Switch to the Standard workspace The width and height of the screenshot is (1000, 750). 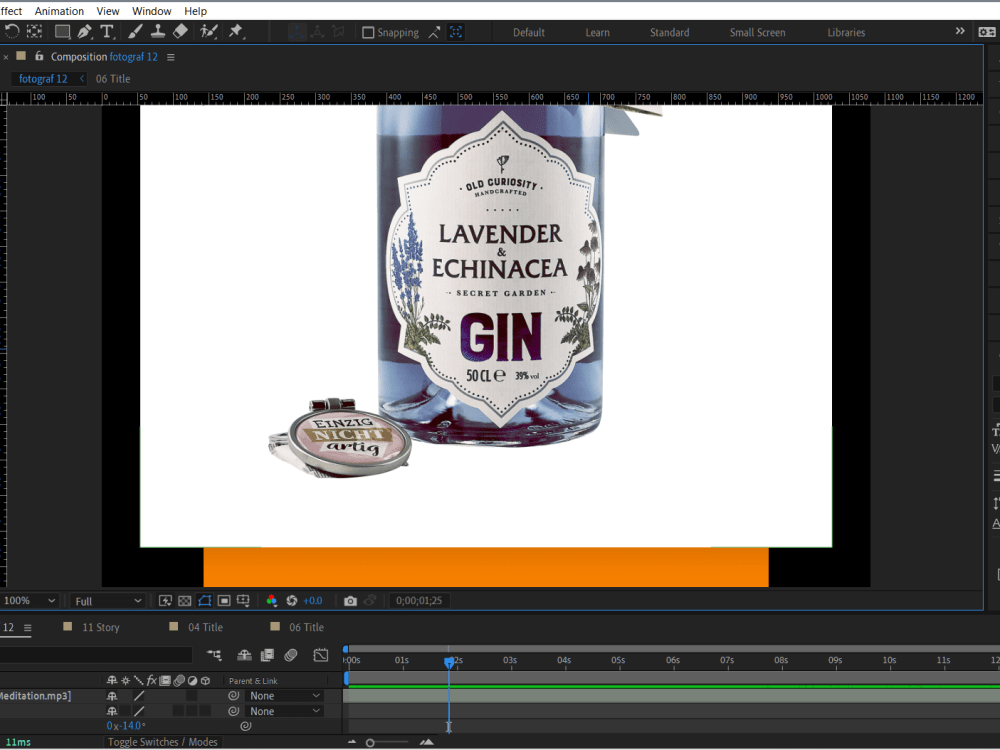tap(669, 33)
